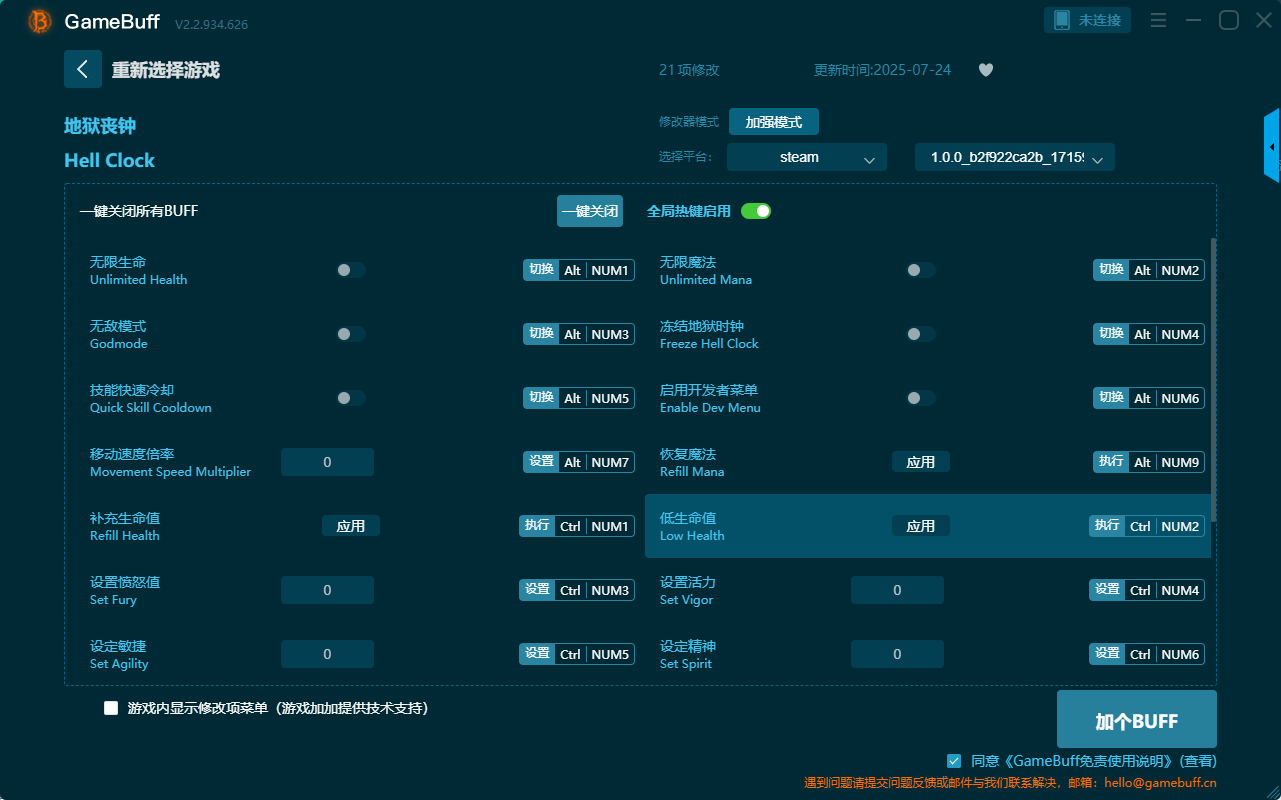Apply Low Health with 应用 button
Screen dimensions: 1281x800
(x=921, y=526)
